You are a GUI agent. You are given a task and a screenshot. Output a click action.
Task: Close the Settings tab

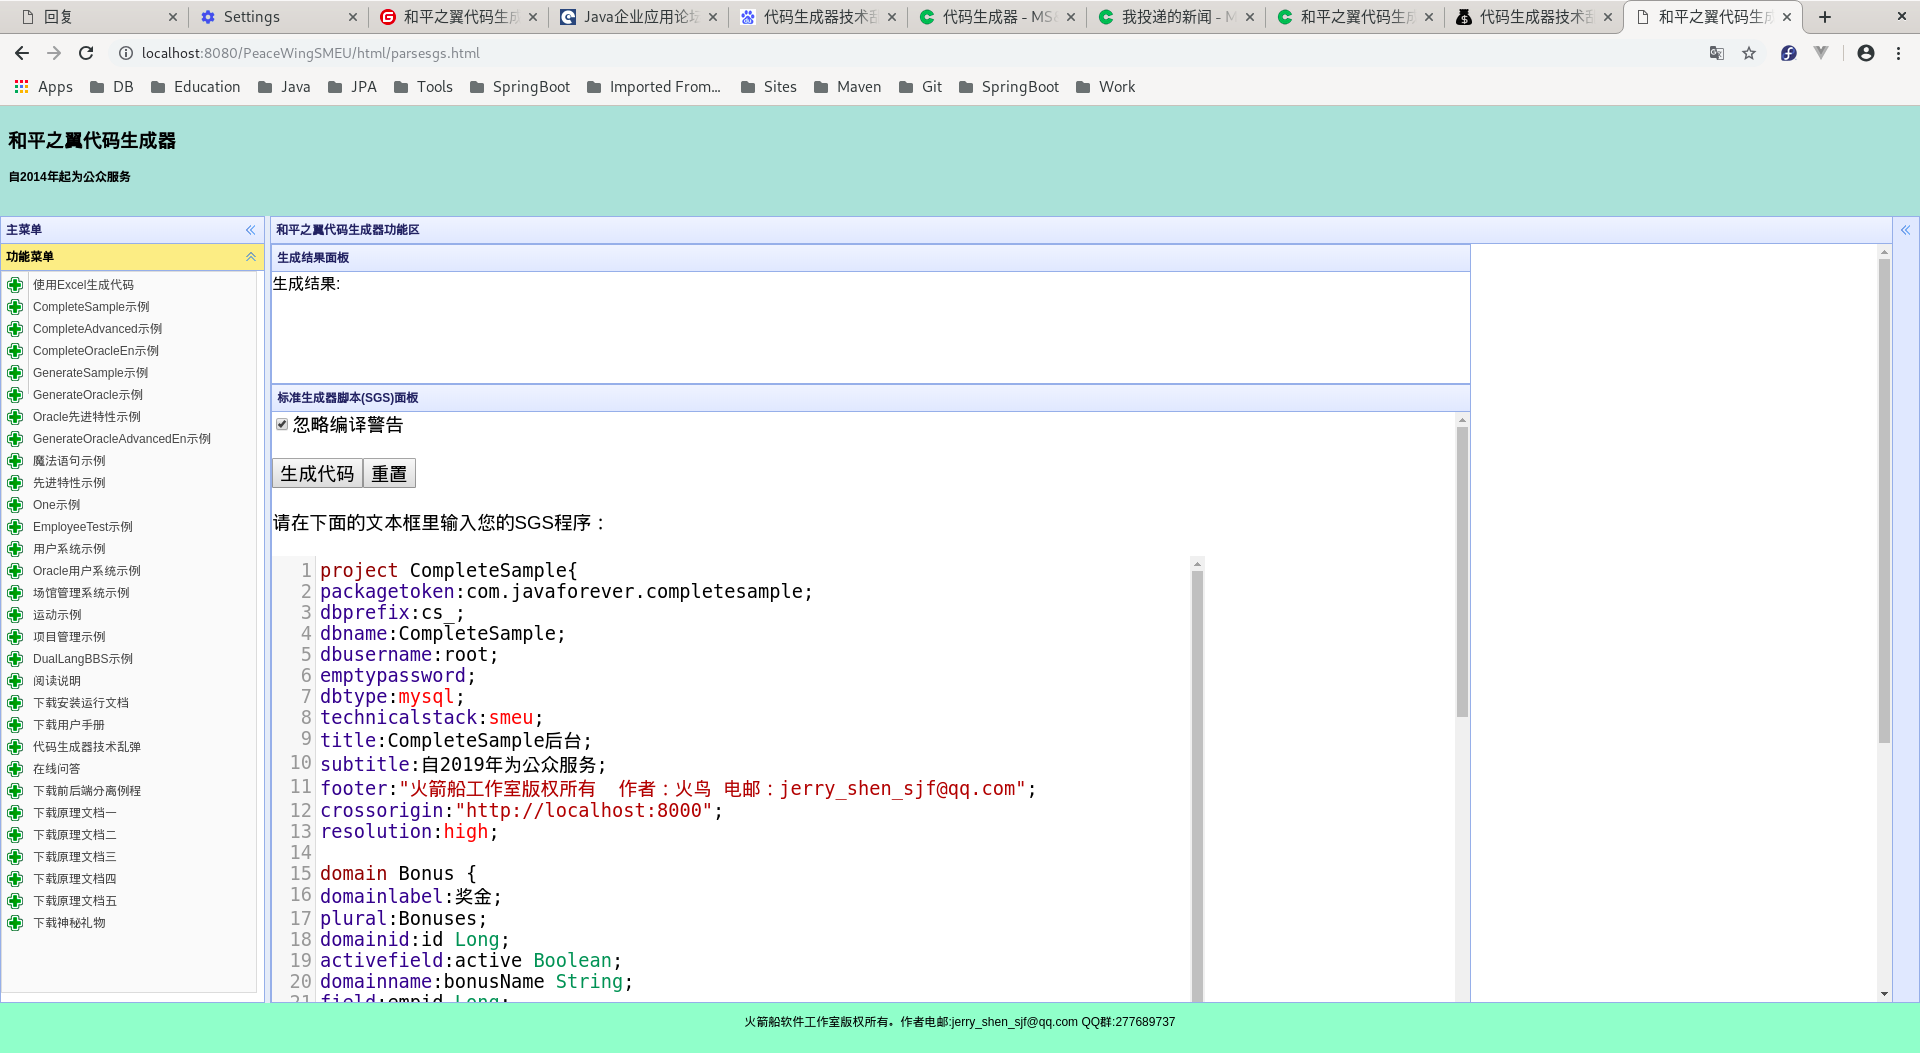(x=353, y=17)
